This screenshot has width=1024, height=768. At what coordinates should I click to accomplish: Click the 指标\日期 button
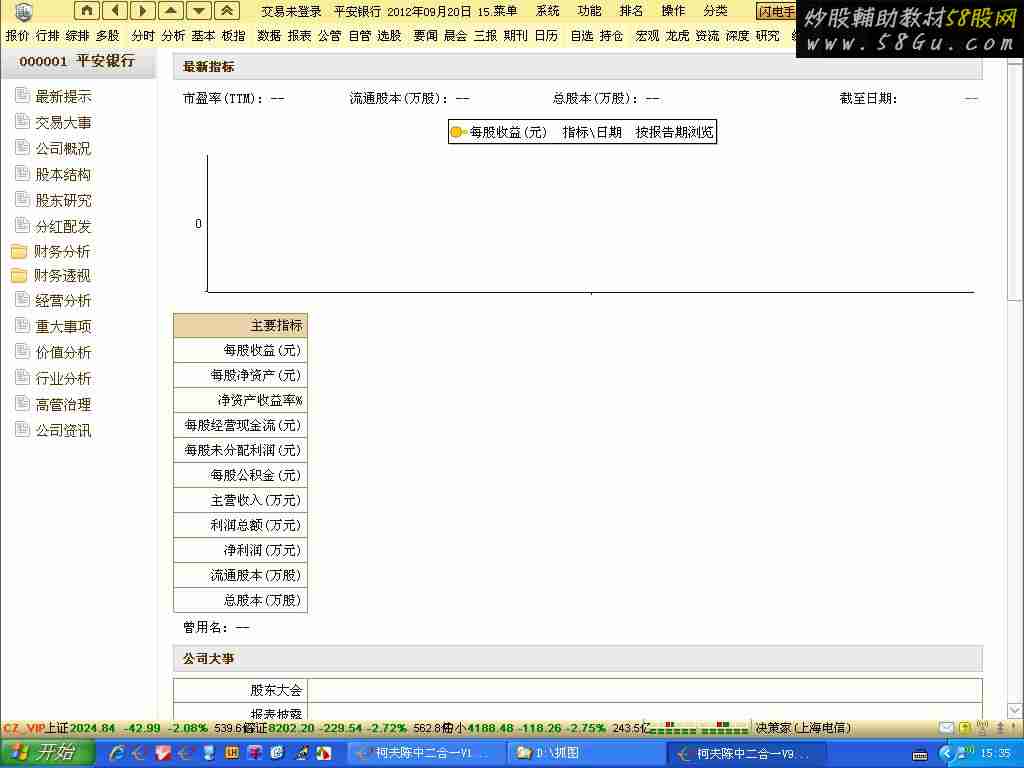tap(592, 132)
